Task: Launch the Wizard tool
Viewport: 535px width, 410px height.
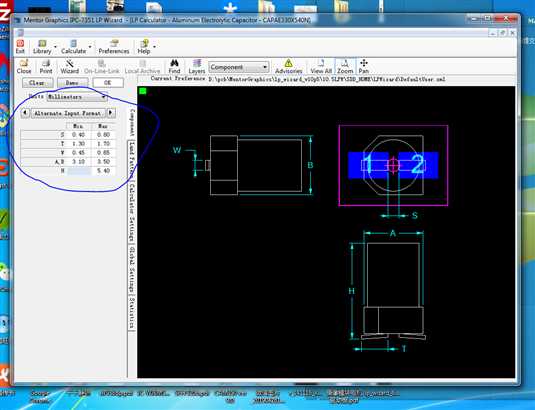Action: click(x=70, y=67)
